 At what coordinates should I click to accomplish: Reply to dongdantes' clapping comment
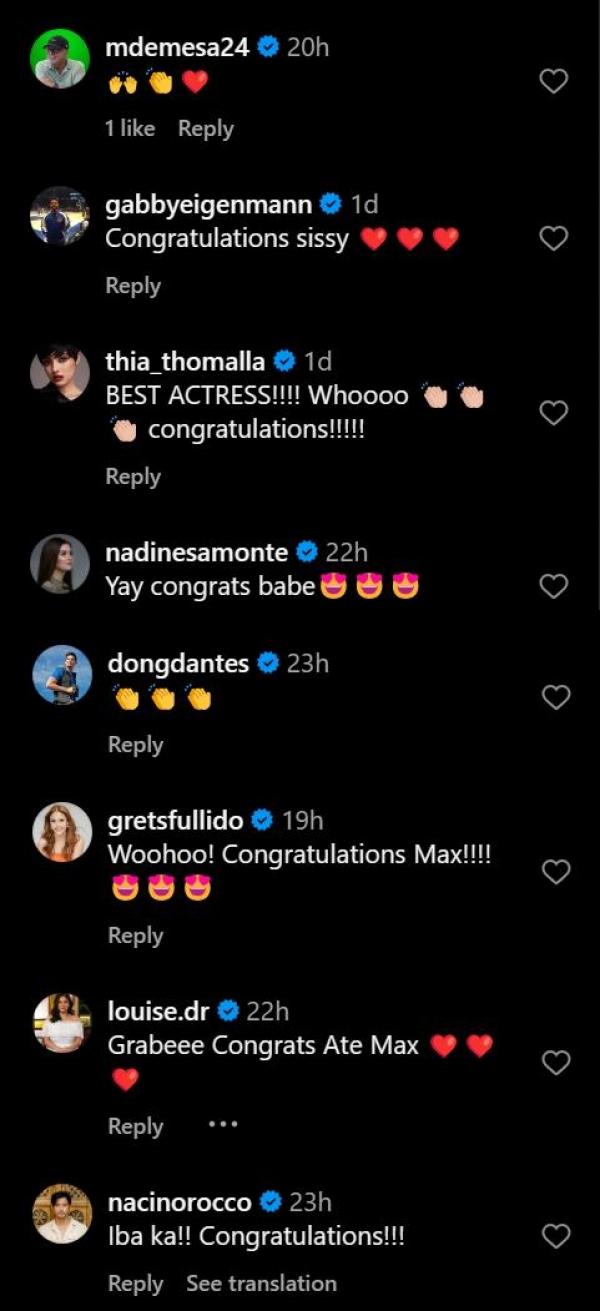click(135, 744)
